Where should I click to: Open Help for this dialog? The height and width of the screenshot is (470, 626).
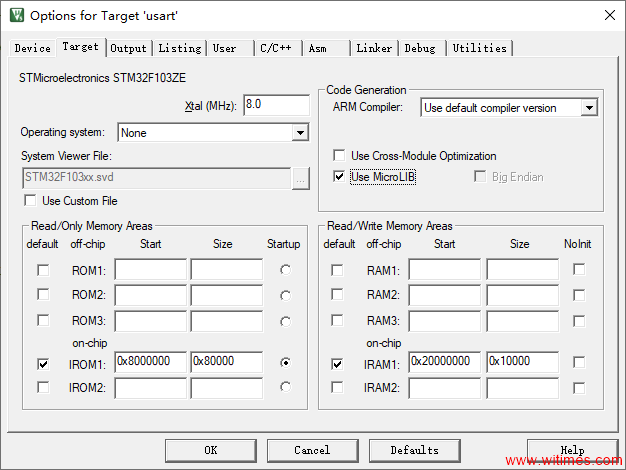click(x=573, y=450)
